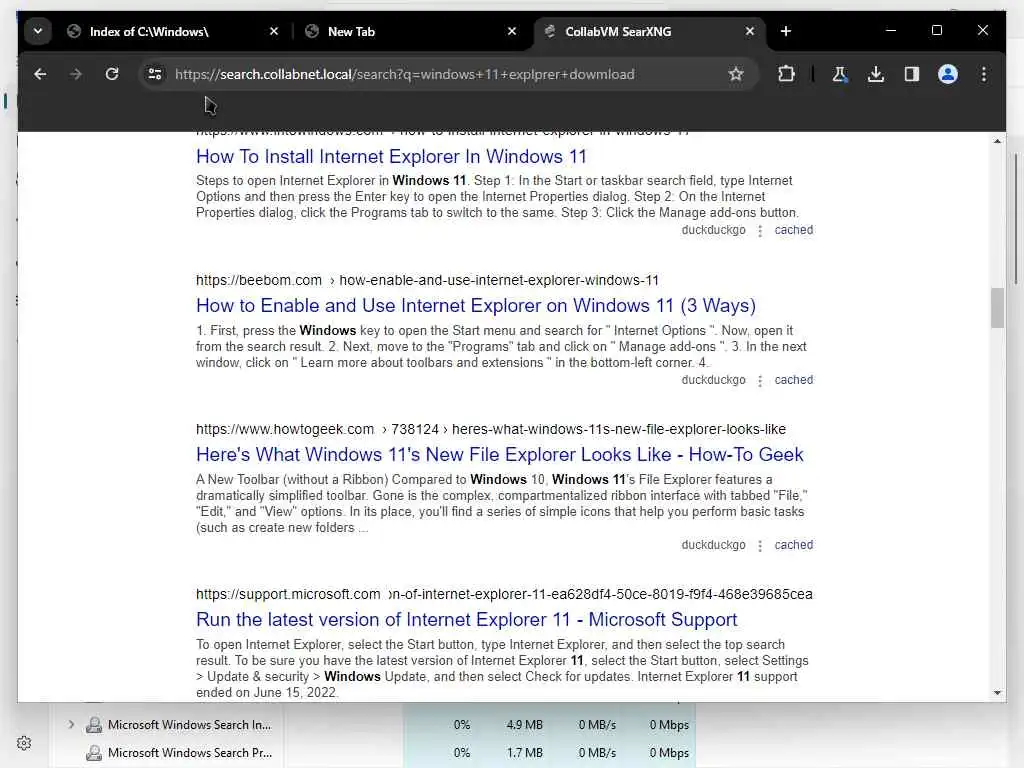
Task: Click the forward navigation arrow
Action: click(x=76, y=74)
